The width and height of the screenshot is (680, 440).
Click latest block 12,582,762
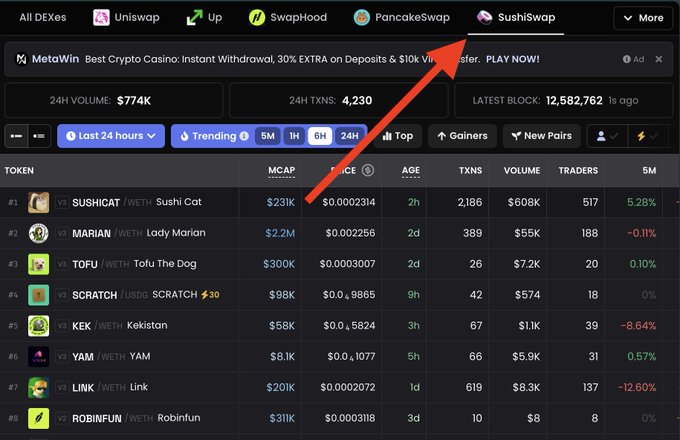coord(563,101)
